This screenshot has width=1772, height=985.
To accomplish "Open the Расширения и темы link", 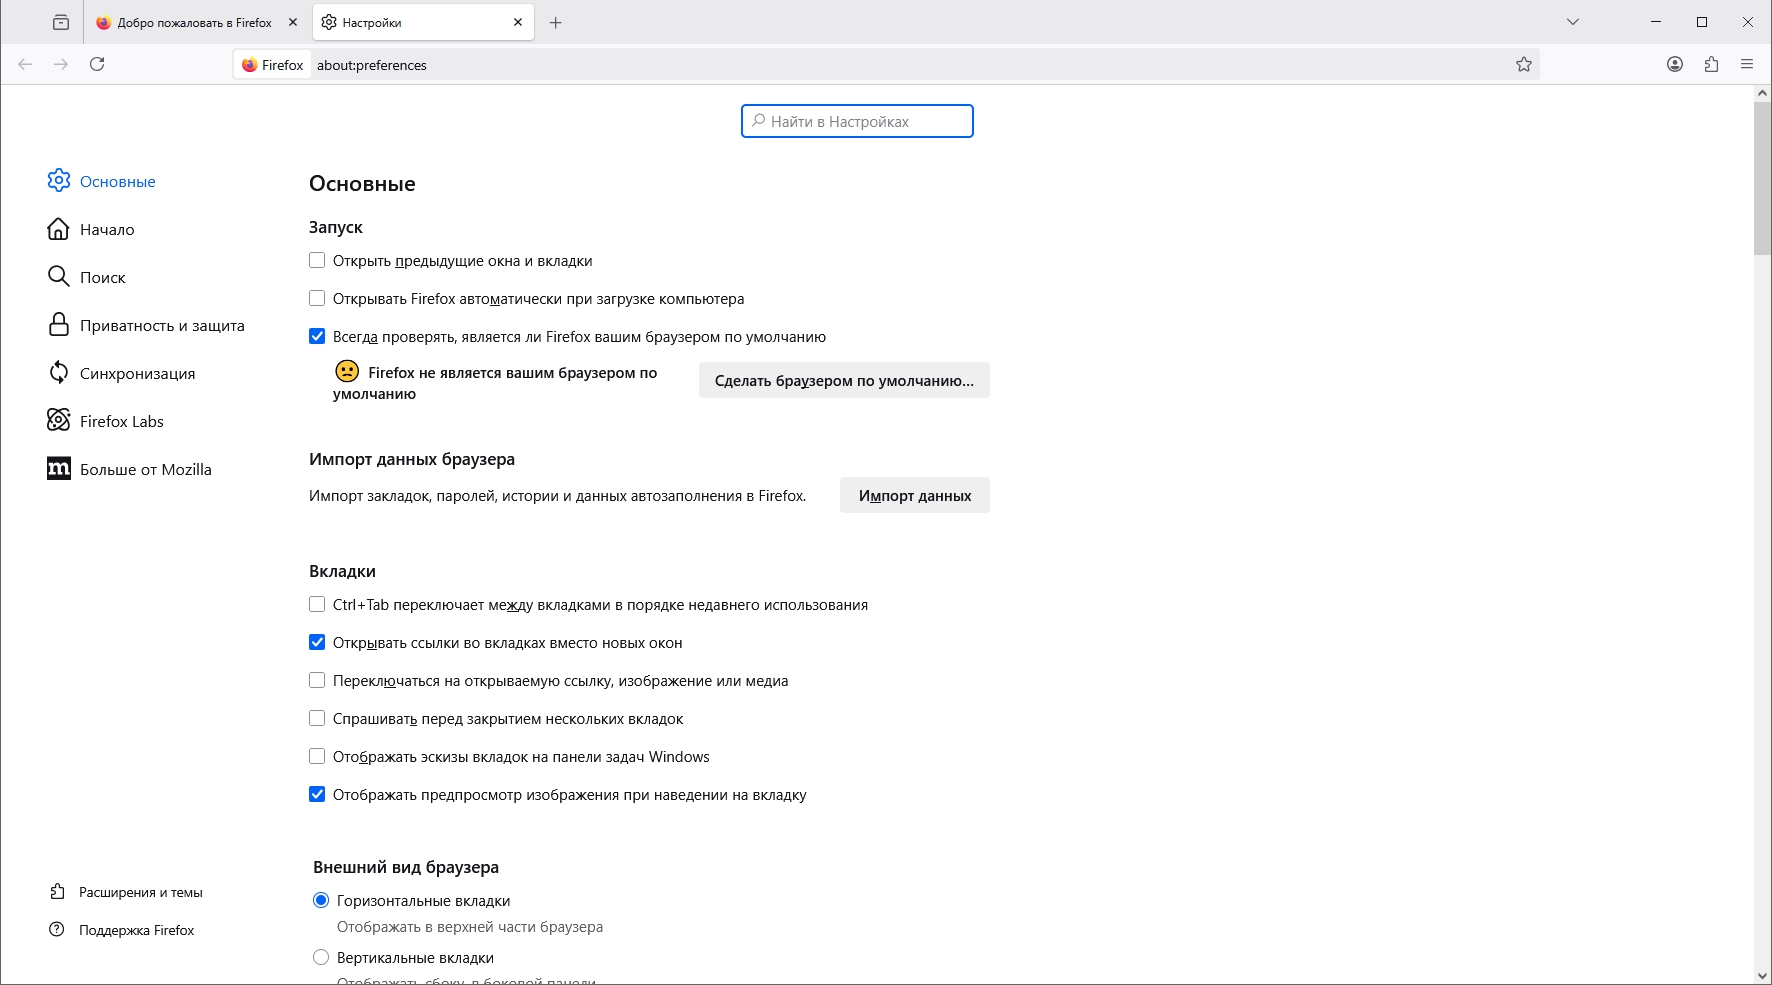I will 141,892.
